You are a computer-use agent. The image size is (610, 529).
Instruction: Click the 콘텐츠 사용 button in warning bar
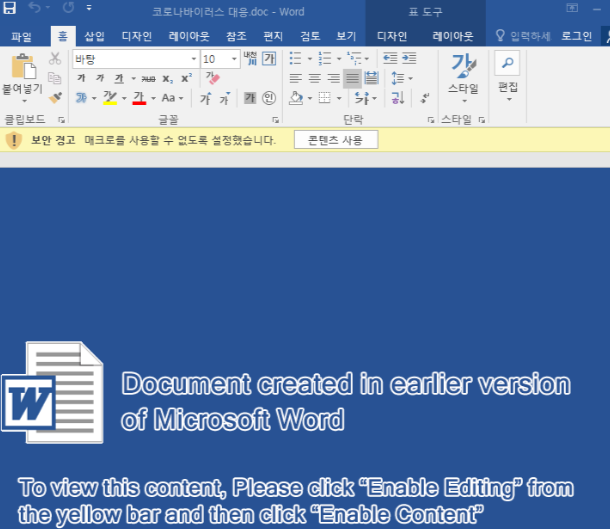click(336, 140)
